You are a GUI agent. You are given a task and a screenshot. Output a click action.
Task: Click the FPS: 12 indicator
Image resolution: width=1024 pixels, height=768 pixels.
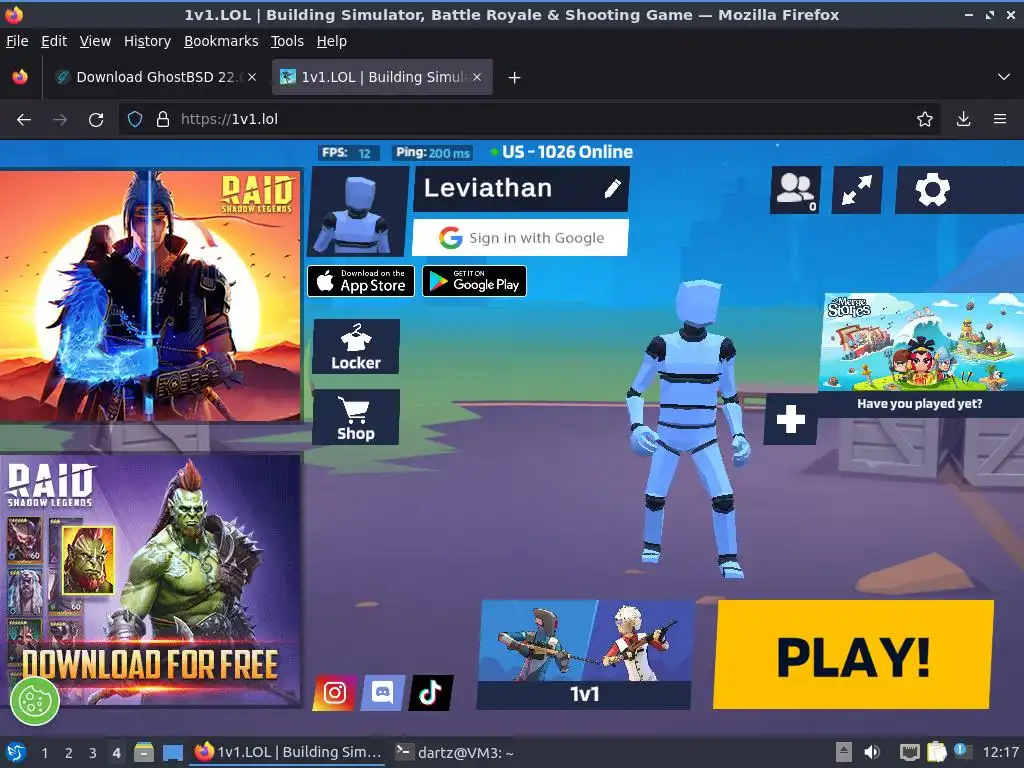point(348,153)
